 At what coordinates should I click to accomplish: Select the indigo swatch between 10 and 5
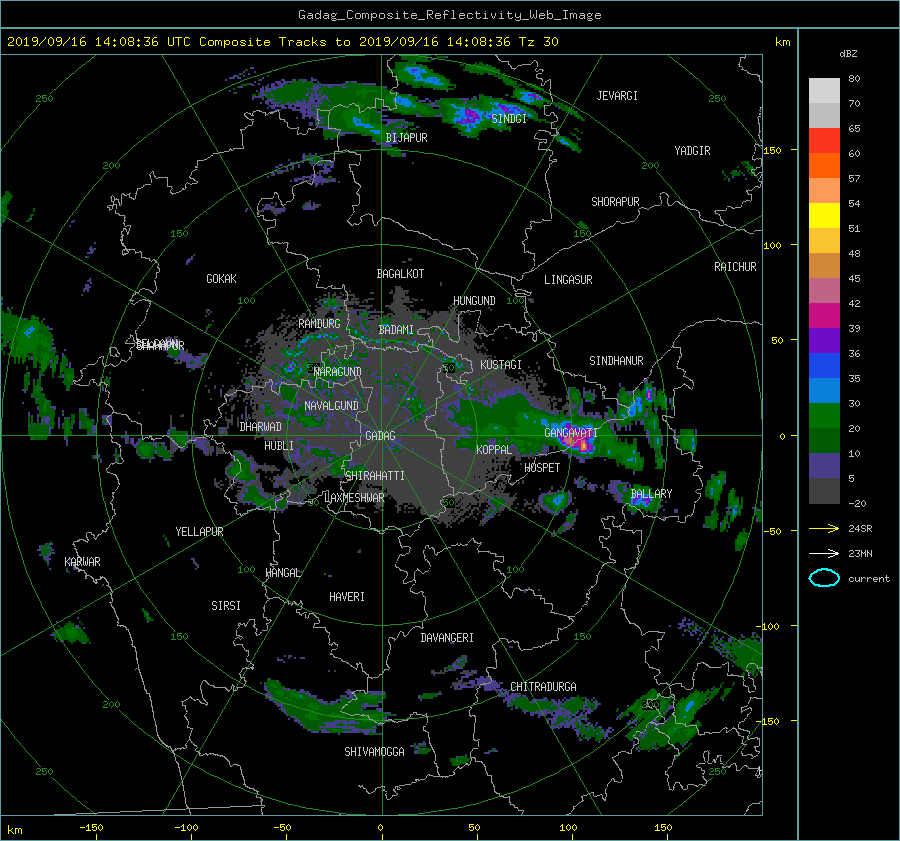[x=824, y=466]
